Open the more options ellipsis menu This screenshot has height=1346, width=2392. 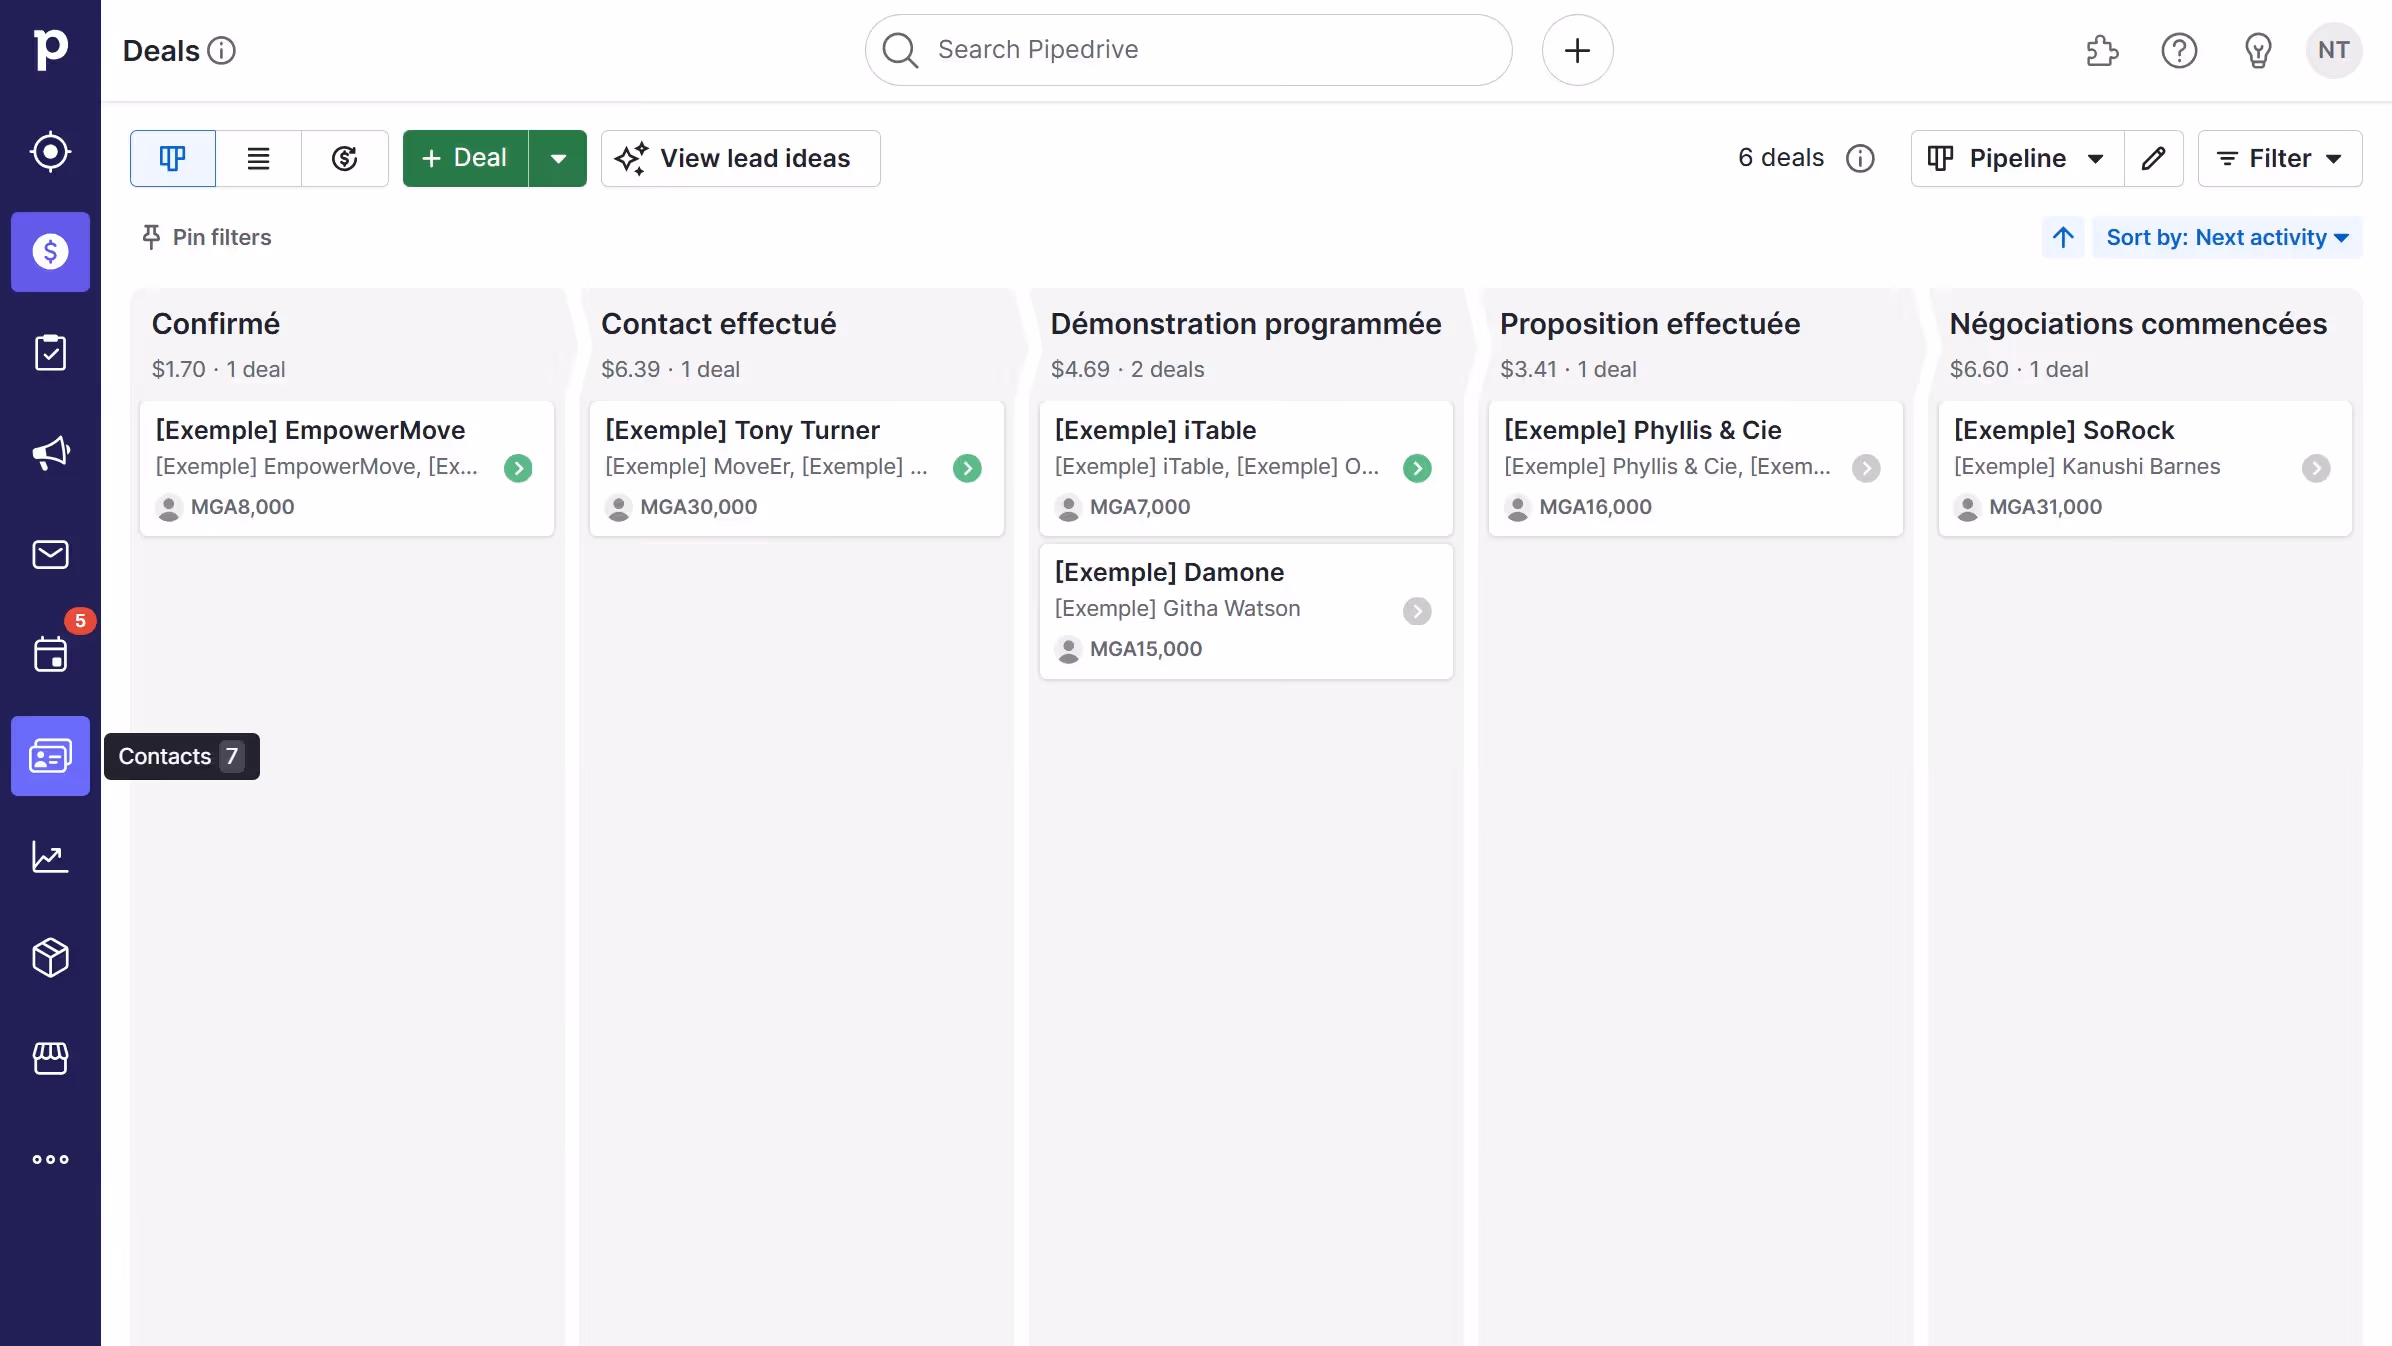[x=50, y=1159]
